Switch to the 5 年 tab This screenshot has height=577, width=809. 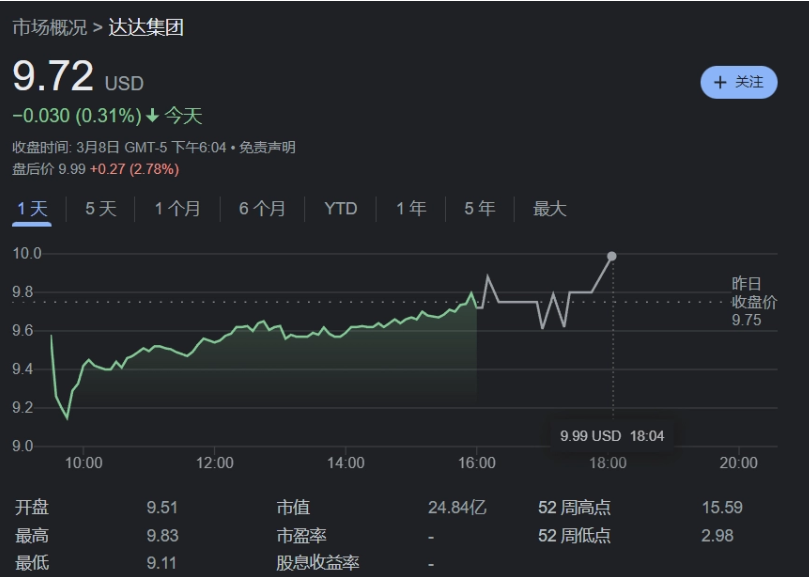(480, 209)
